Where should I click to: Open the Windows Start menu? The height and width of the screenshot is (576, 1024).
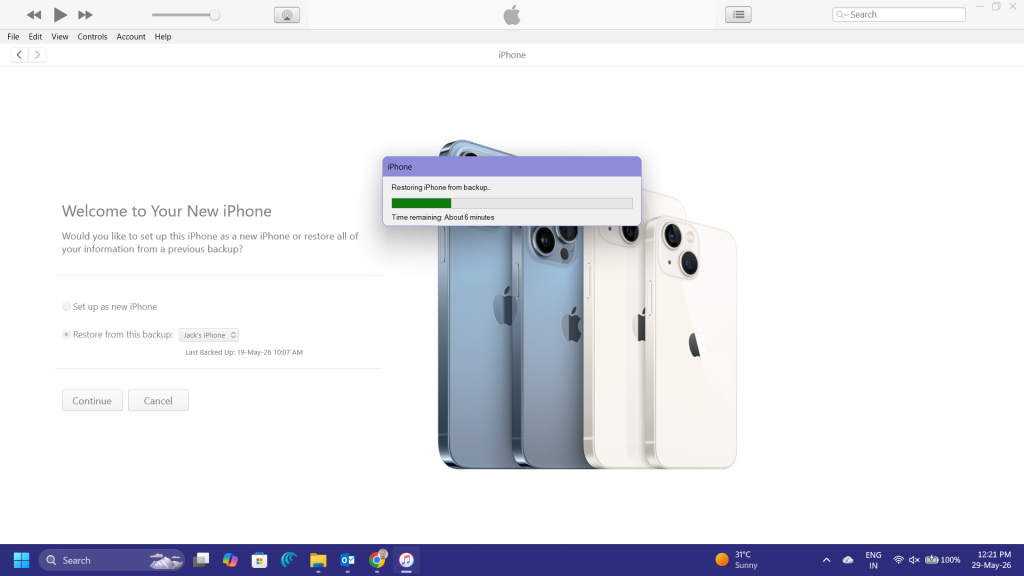point(22,560)
